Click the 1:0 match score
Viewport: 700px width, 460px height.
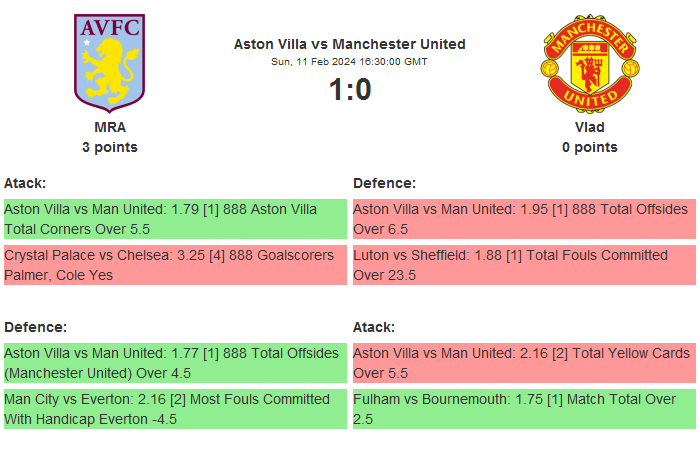tap(349, 90)
